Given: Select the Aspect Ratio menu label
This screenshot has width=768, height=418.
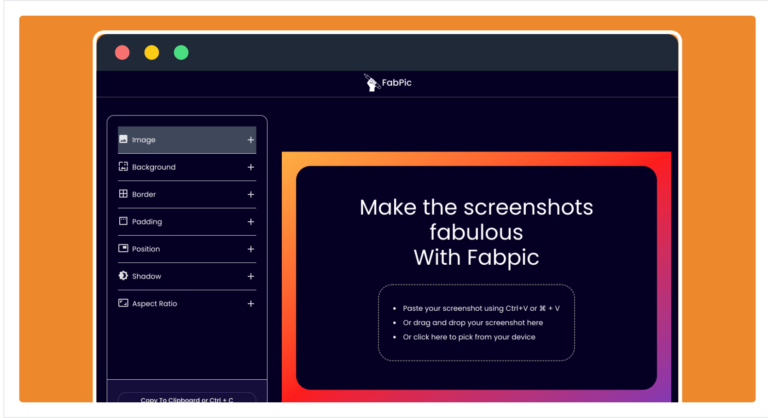Looking at the screenshot, I should point(154,303).
